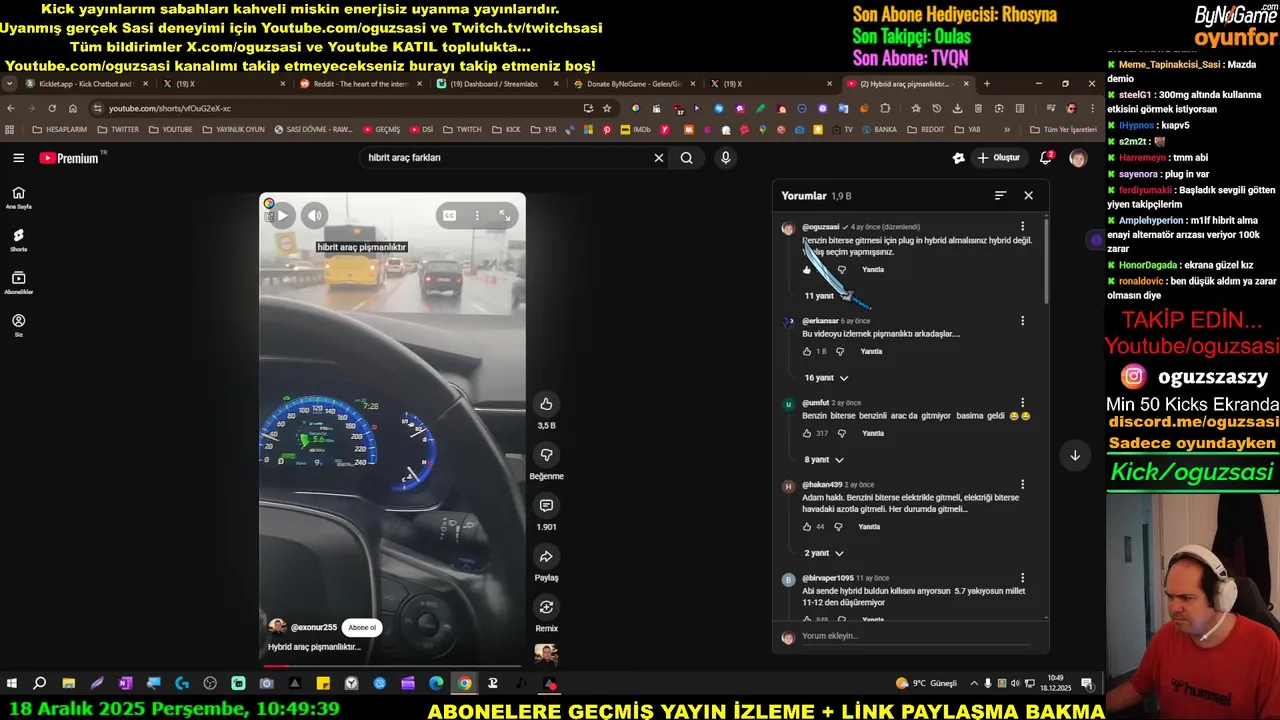The height and width of the screenshot is (720, 1280).
Task: Open the YouTube hamburger guide menu
Action: point(18,158)
